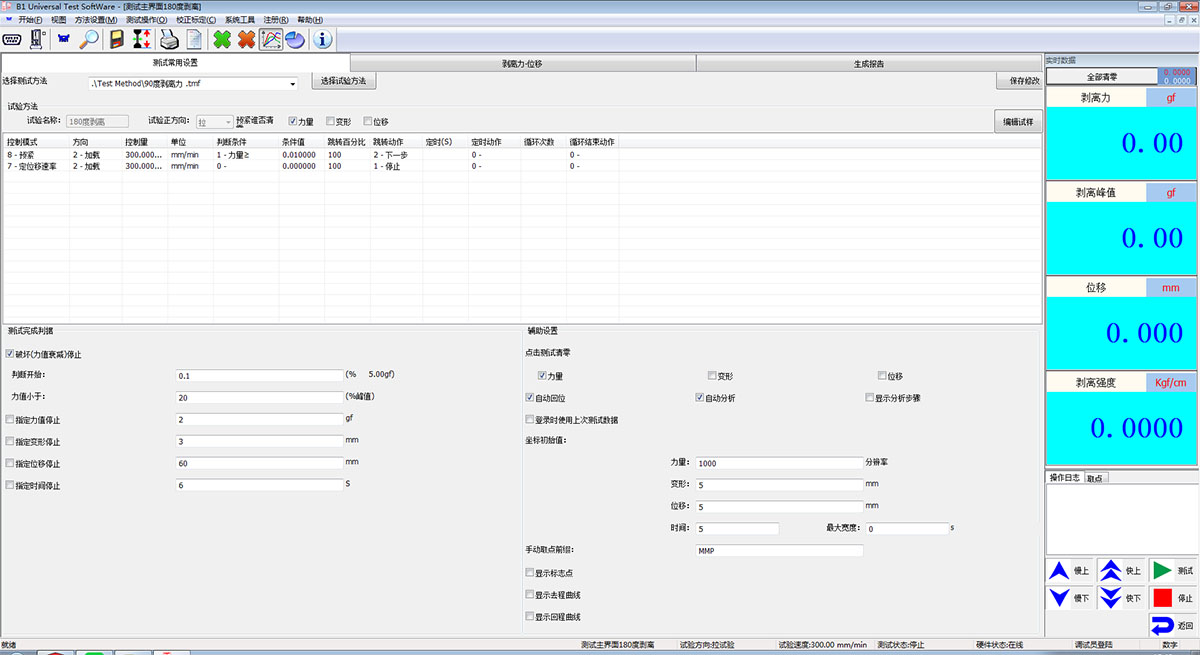Toggle 力量 checkbox beside 预紧谁否清零

pos(293,121)
